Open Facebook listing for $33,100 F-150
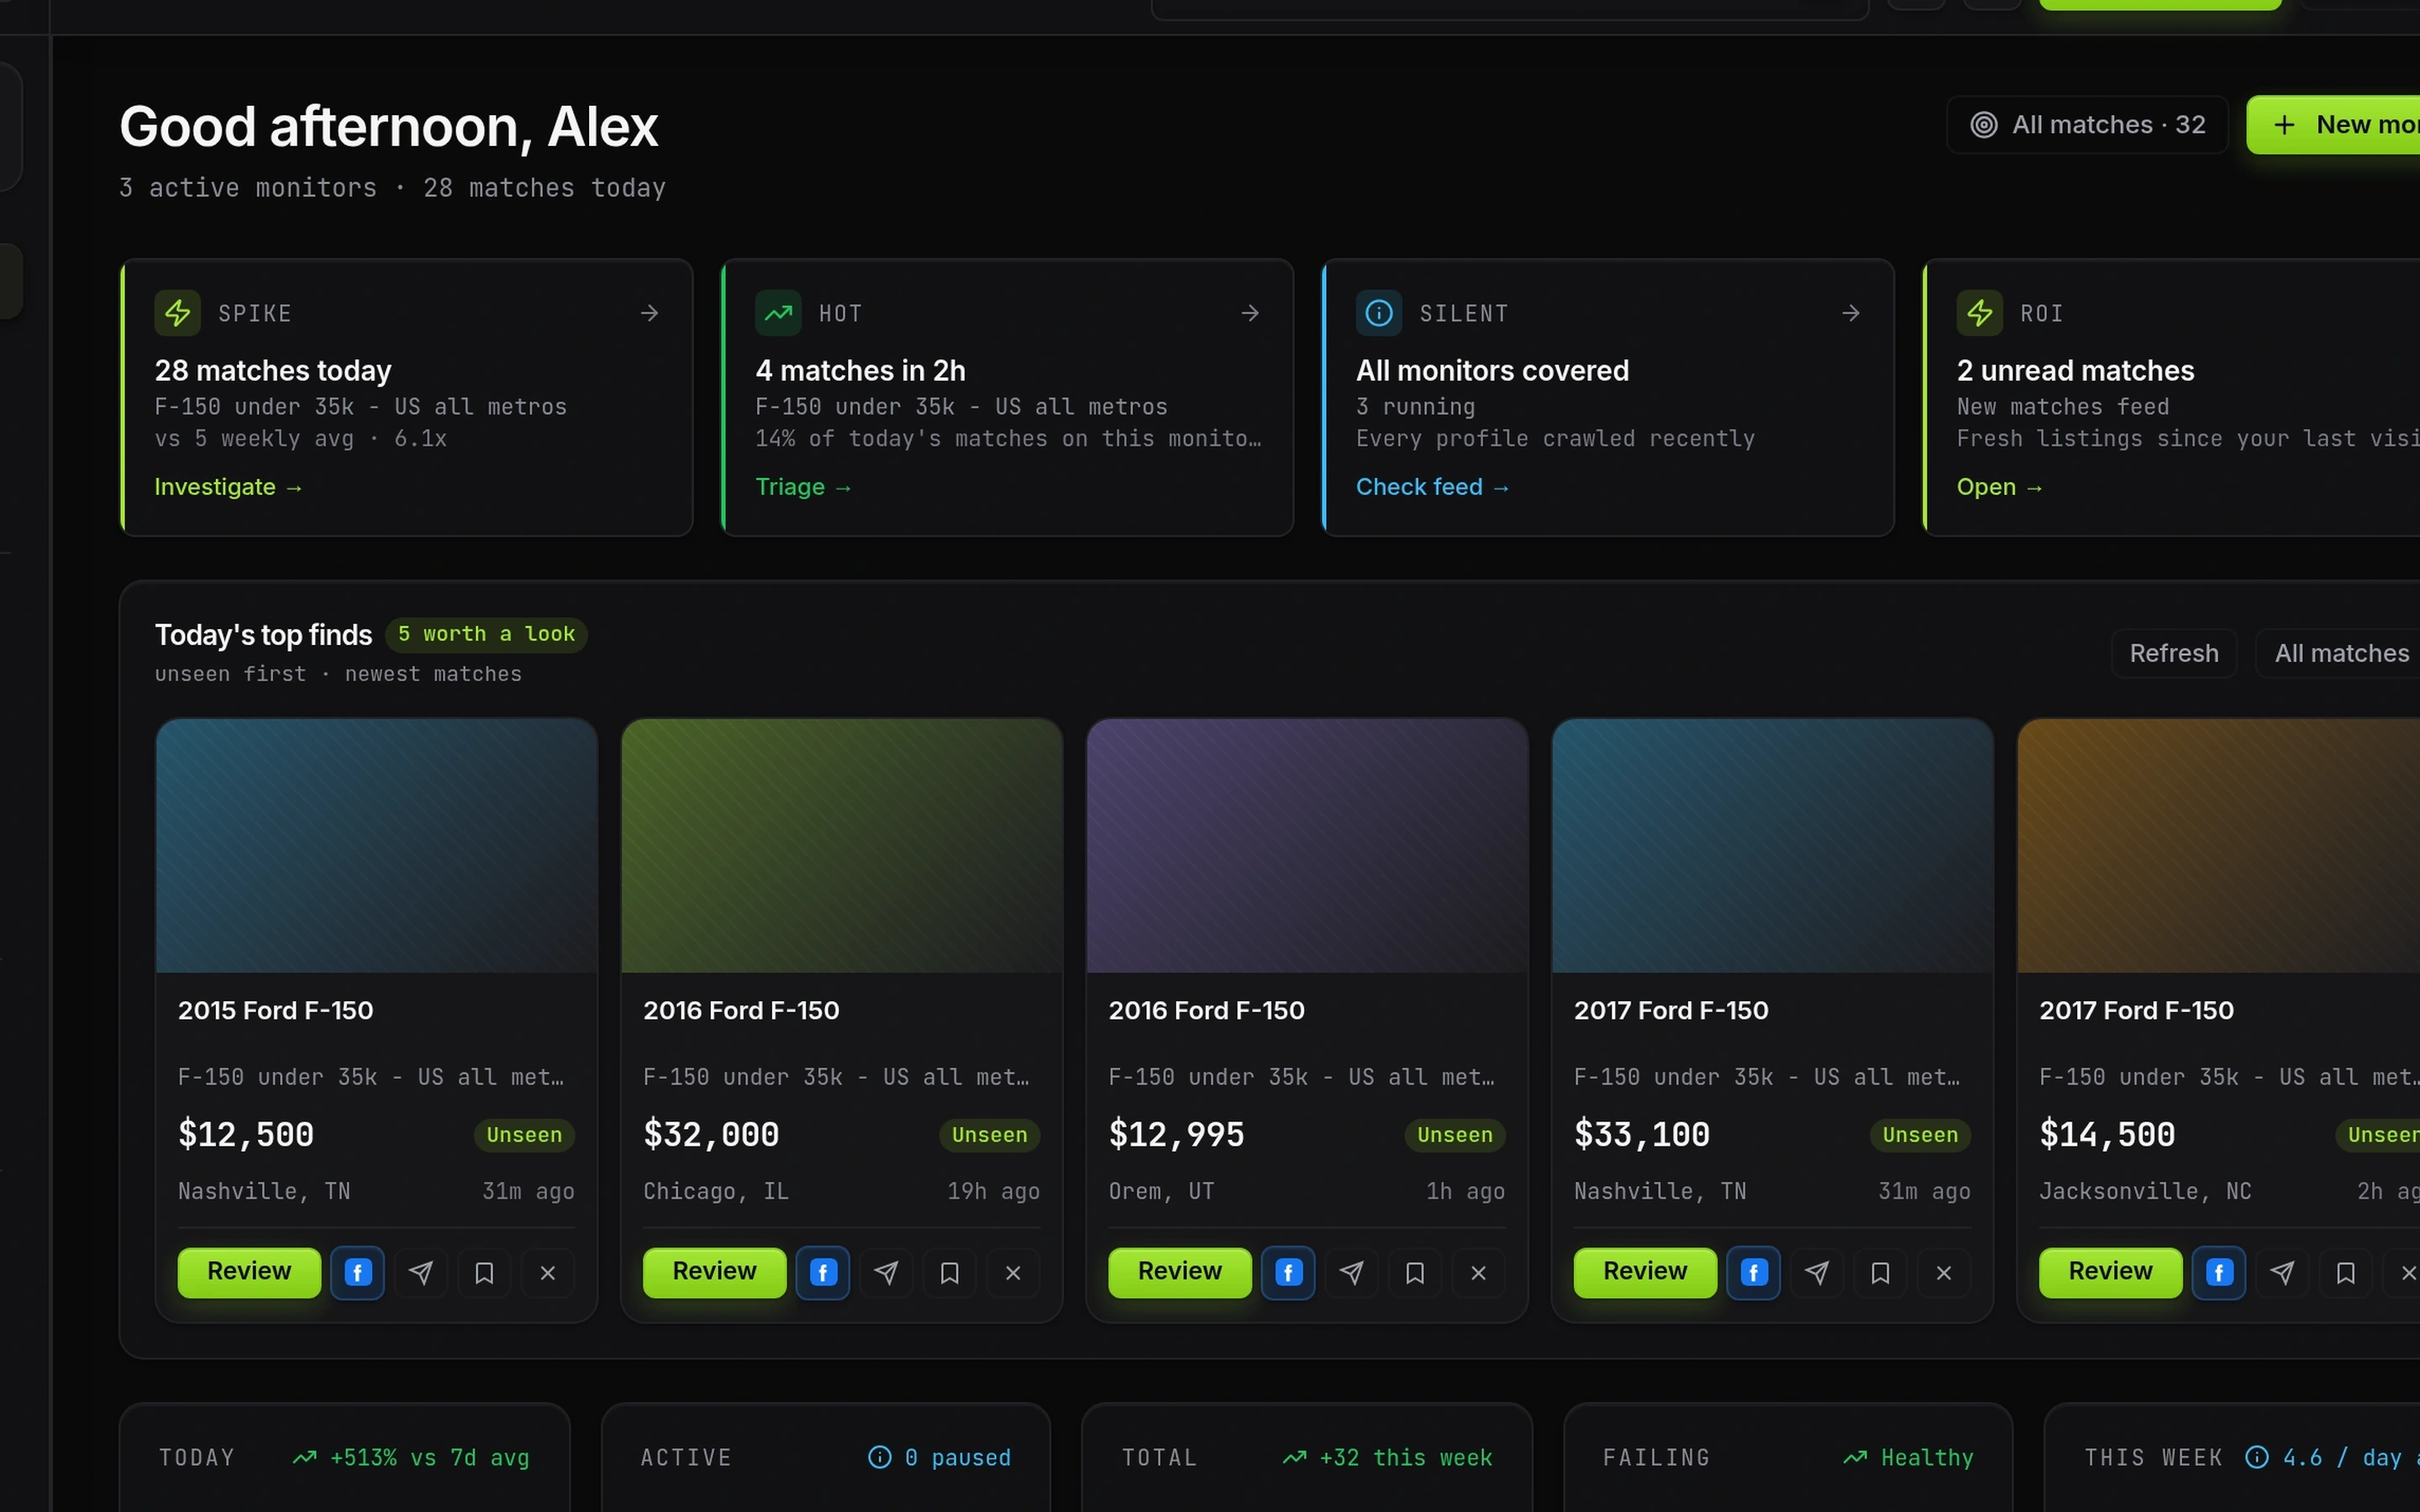This screenshot has height=1512, width=2420. point(1754,1272)
